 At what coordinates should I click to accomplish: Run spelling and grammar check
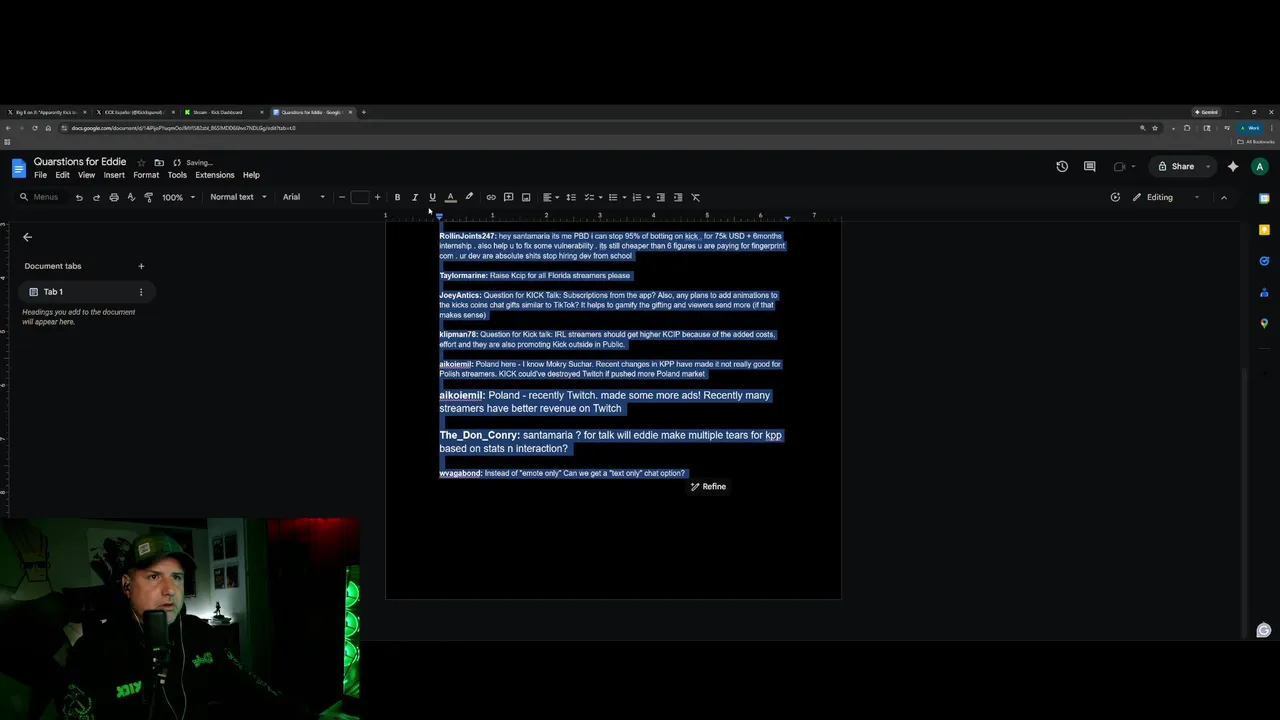[x=131, y=197]
